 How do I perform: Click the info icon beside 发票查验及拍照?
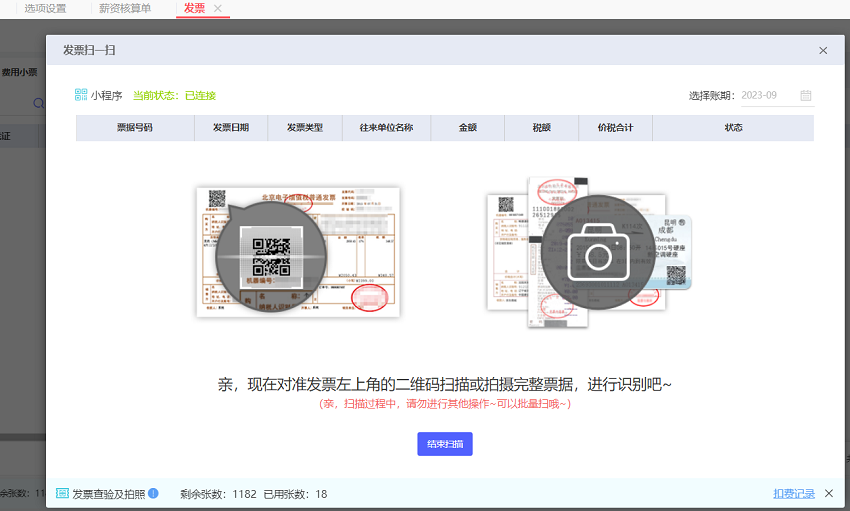click(x=153, y=493)
